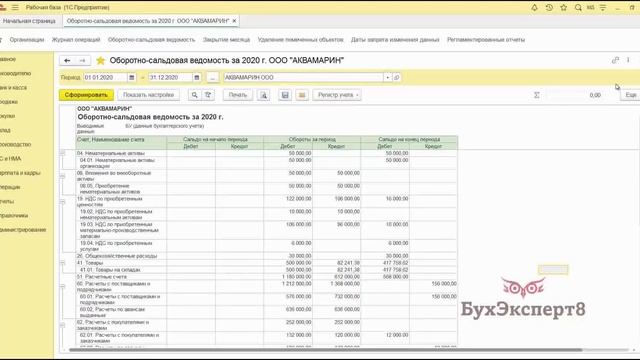Open Справочники sidebar section
This screenshot has width=640, height=360.
point(14,216)
